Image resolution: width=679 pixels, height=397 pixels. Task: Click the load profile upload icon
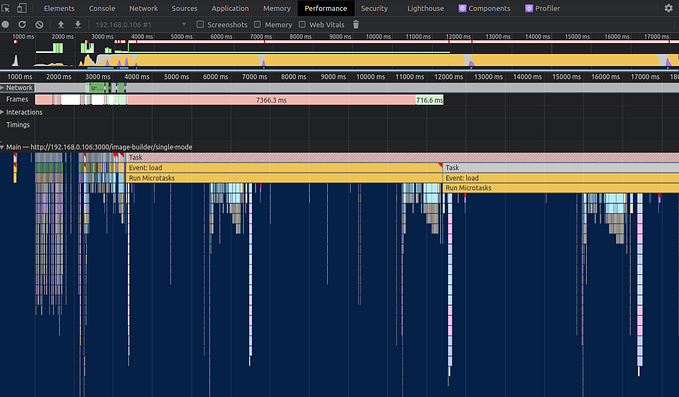coord(61,25)
